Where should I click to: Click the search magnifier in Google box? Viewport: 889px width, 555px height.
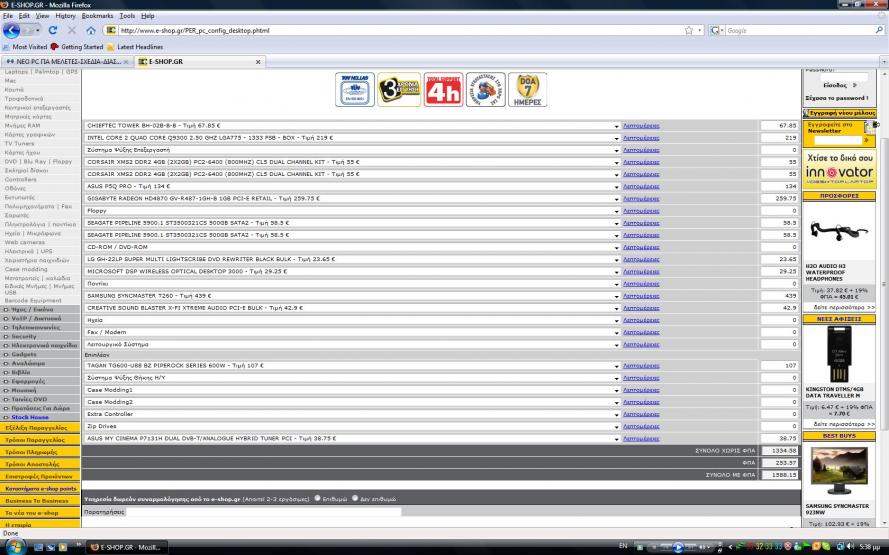879,30
